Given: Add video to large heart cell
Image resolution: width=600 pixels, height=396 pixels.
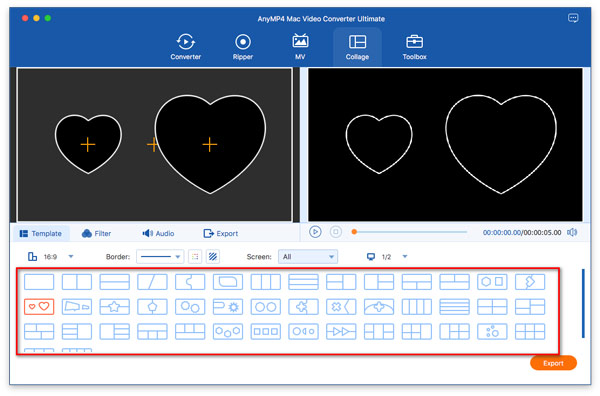Looking at the screenshot, I should 210,145.
